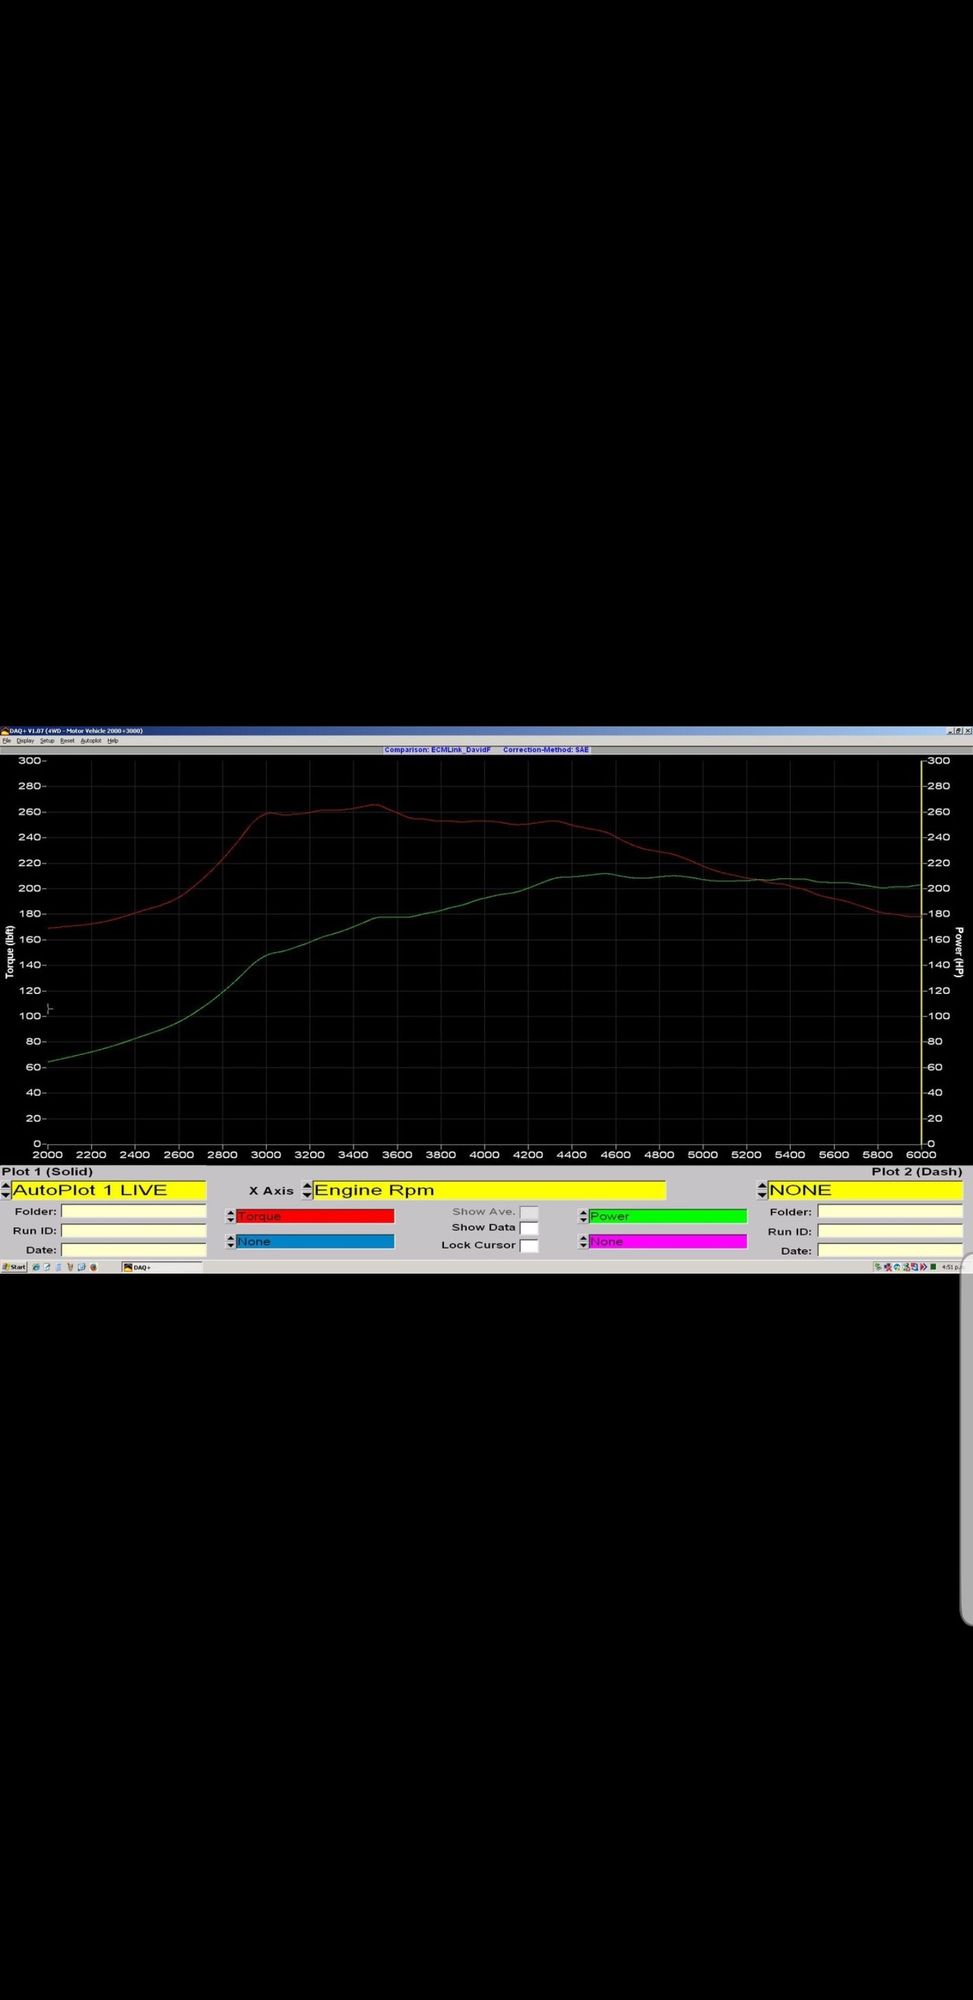Viewport: 973px width, 2000px height.
Task: Click the Plot 1 Run ID field
Action: coord(133,1231)
